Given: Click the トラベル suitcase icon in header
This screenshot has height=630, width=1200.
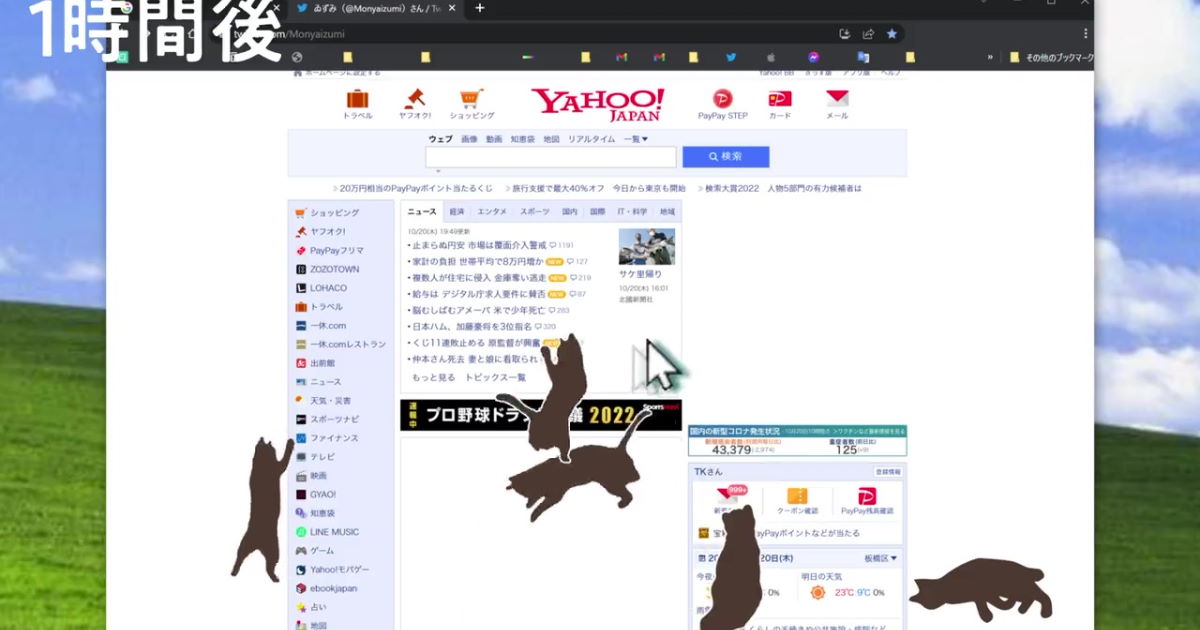Looking at the screenshot, I should point(357,99).
